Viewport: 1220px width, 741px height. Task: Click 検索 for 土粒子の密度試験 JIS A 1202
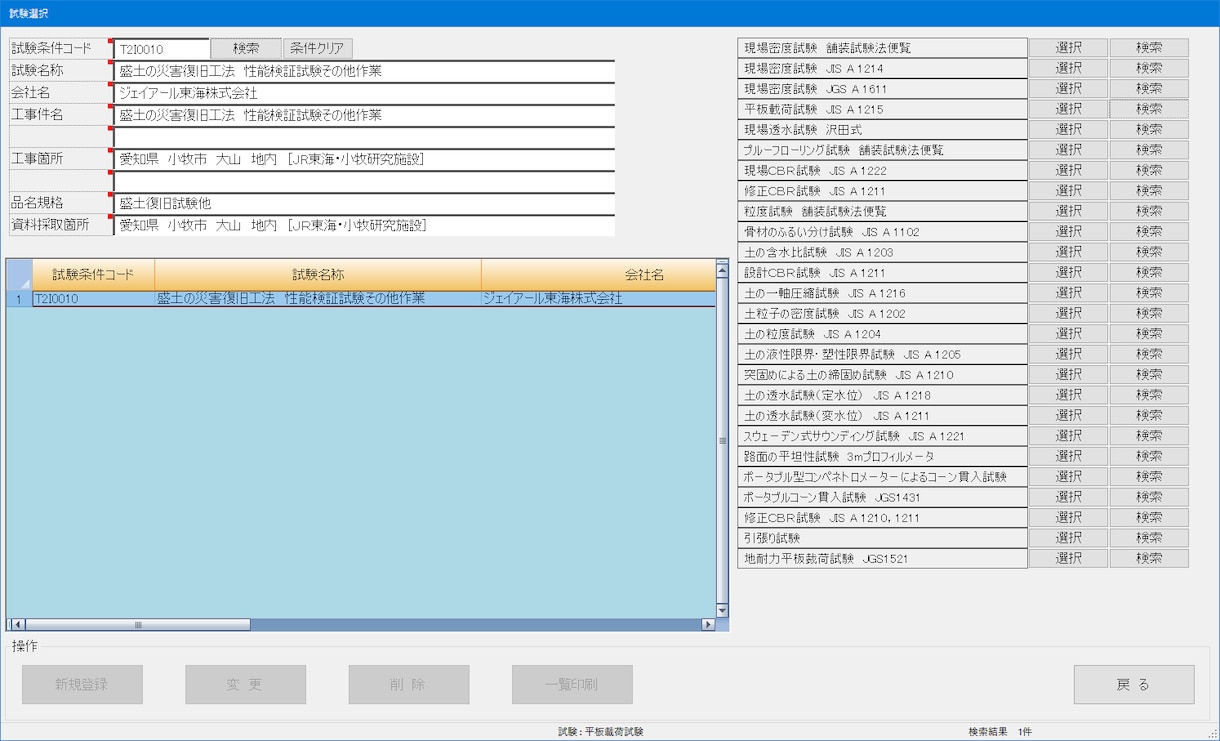(1149, 313)
